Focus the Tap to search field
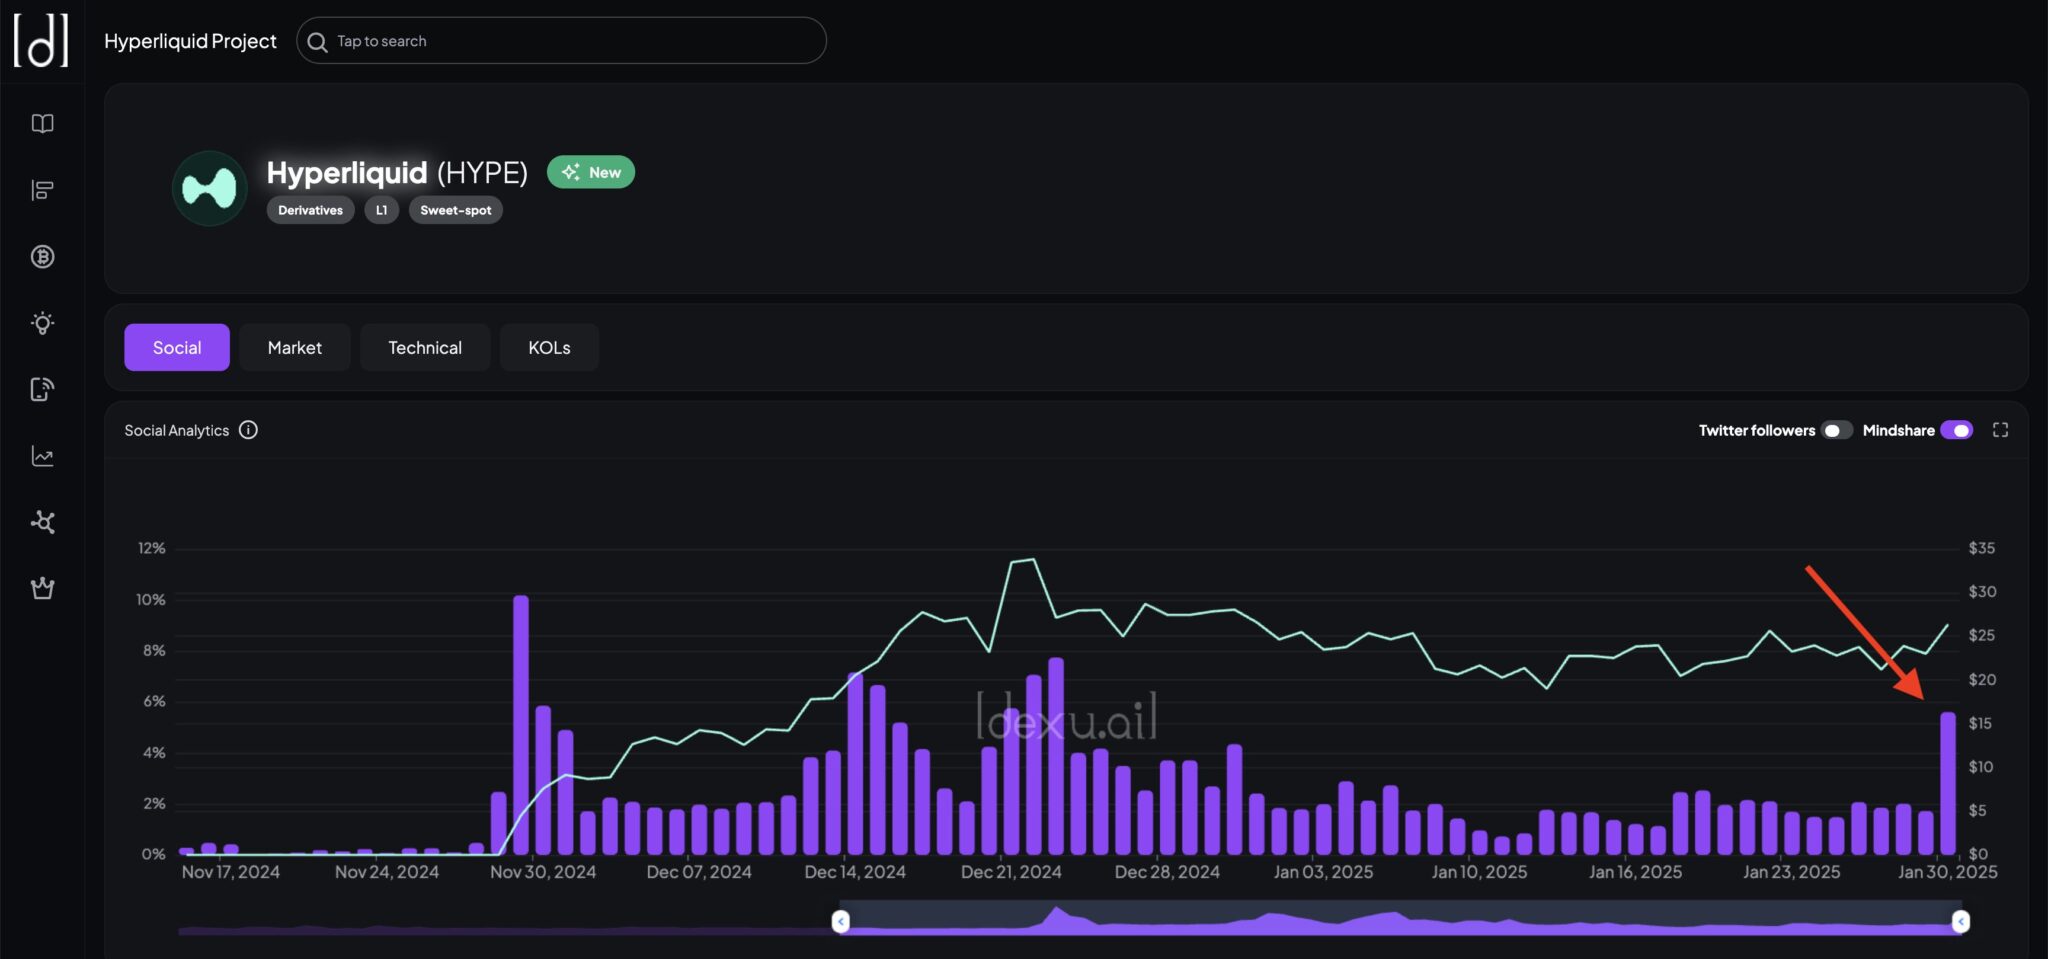The width and height of the screenshot is (2048, 959). click(x=561, y=41)
